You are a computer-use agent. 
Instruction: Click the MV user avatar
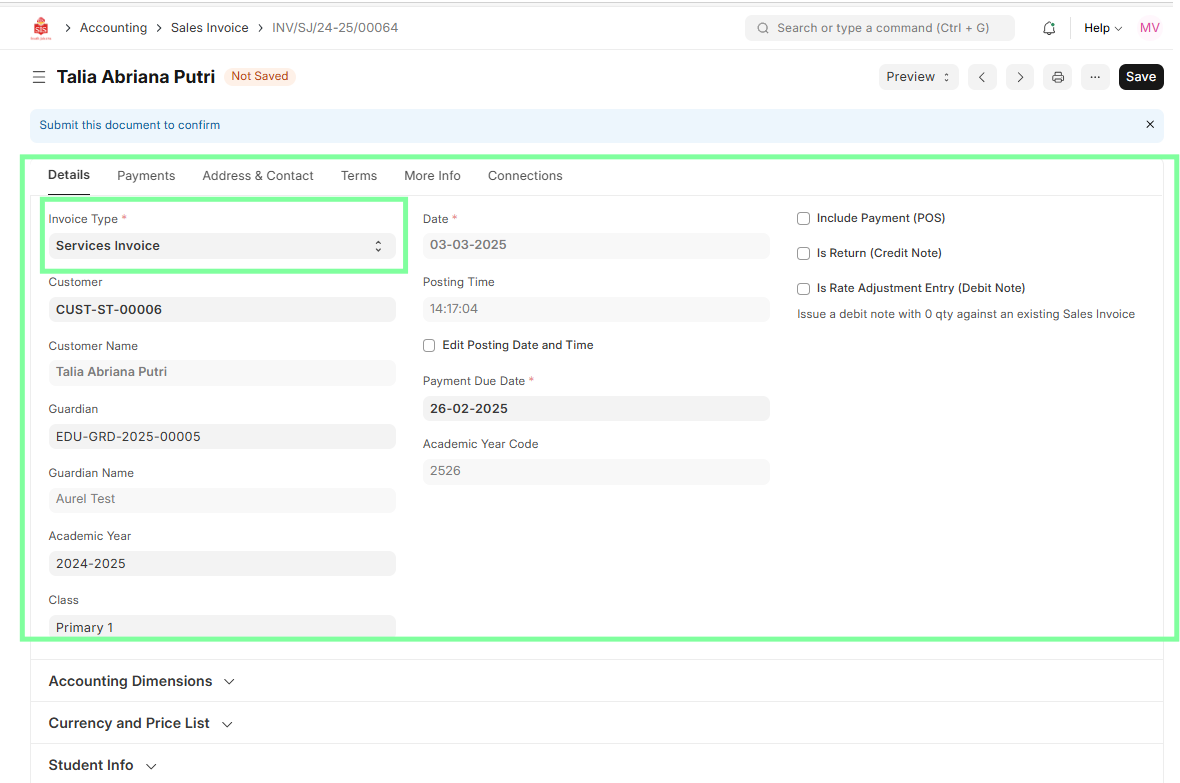click(1149, 28)
